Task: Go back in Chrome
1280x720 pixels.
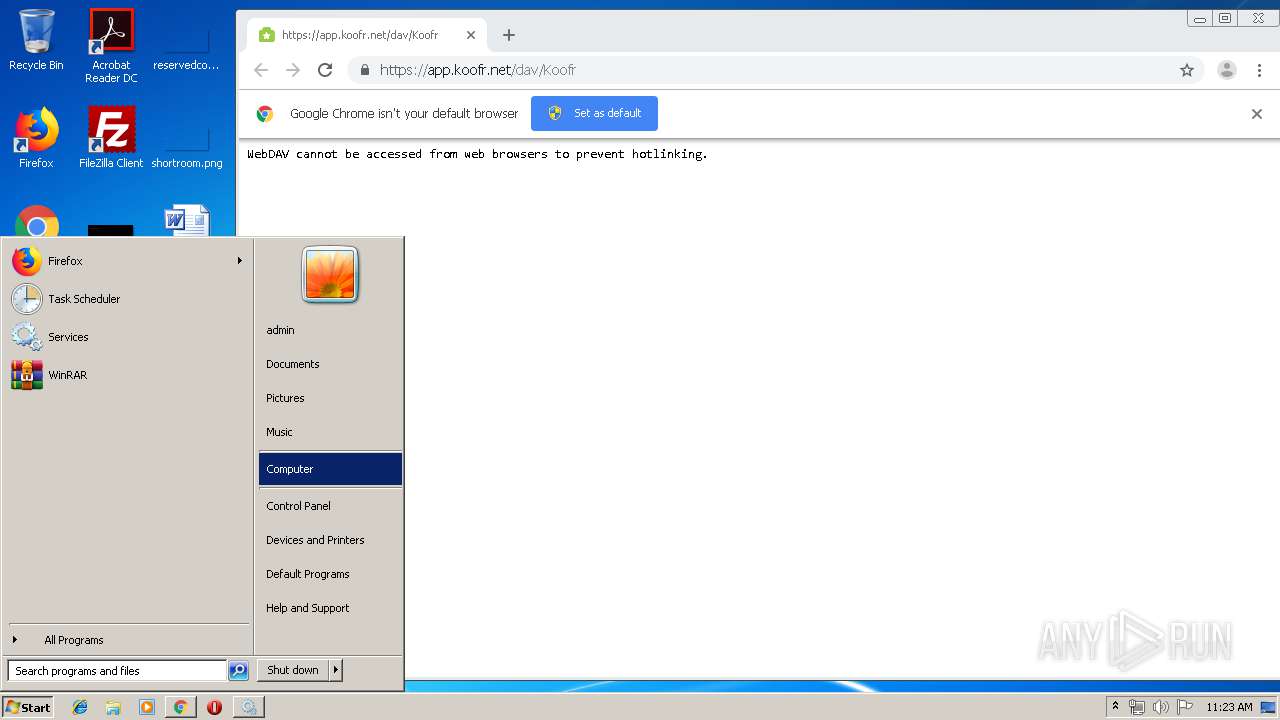Action: (261, 70)
